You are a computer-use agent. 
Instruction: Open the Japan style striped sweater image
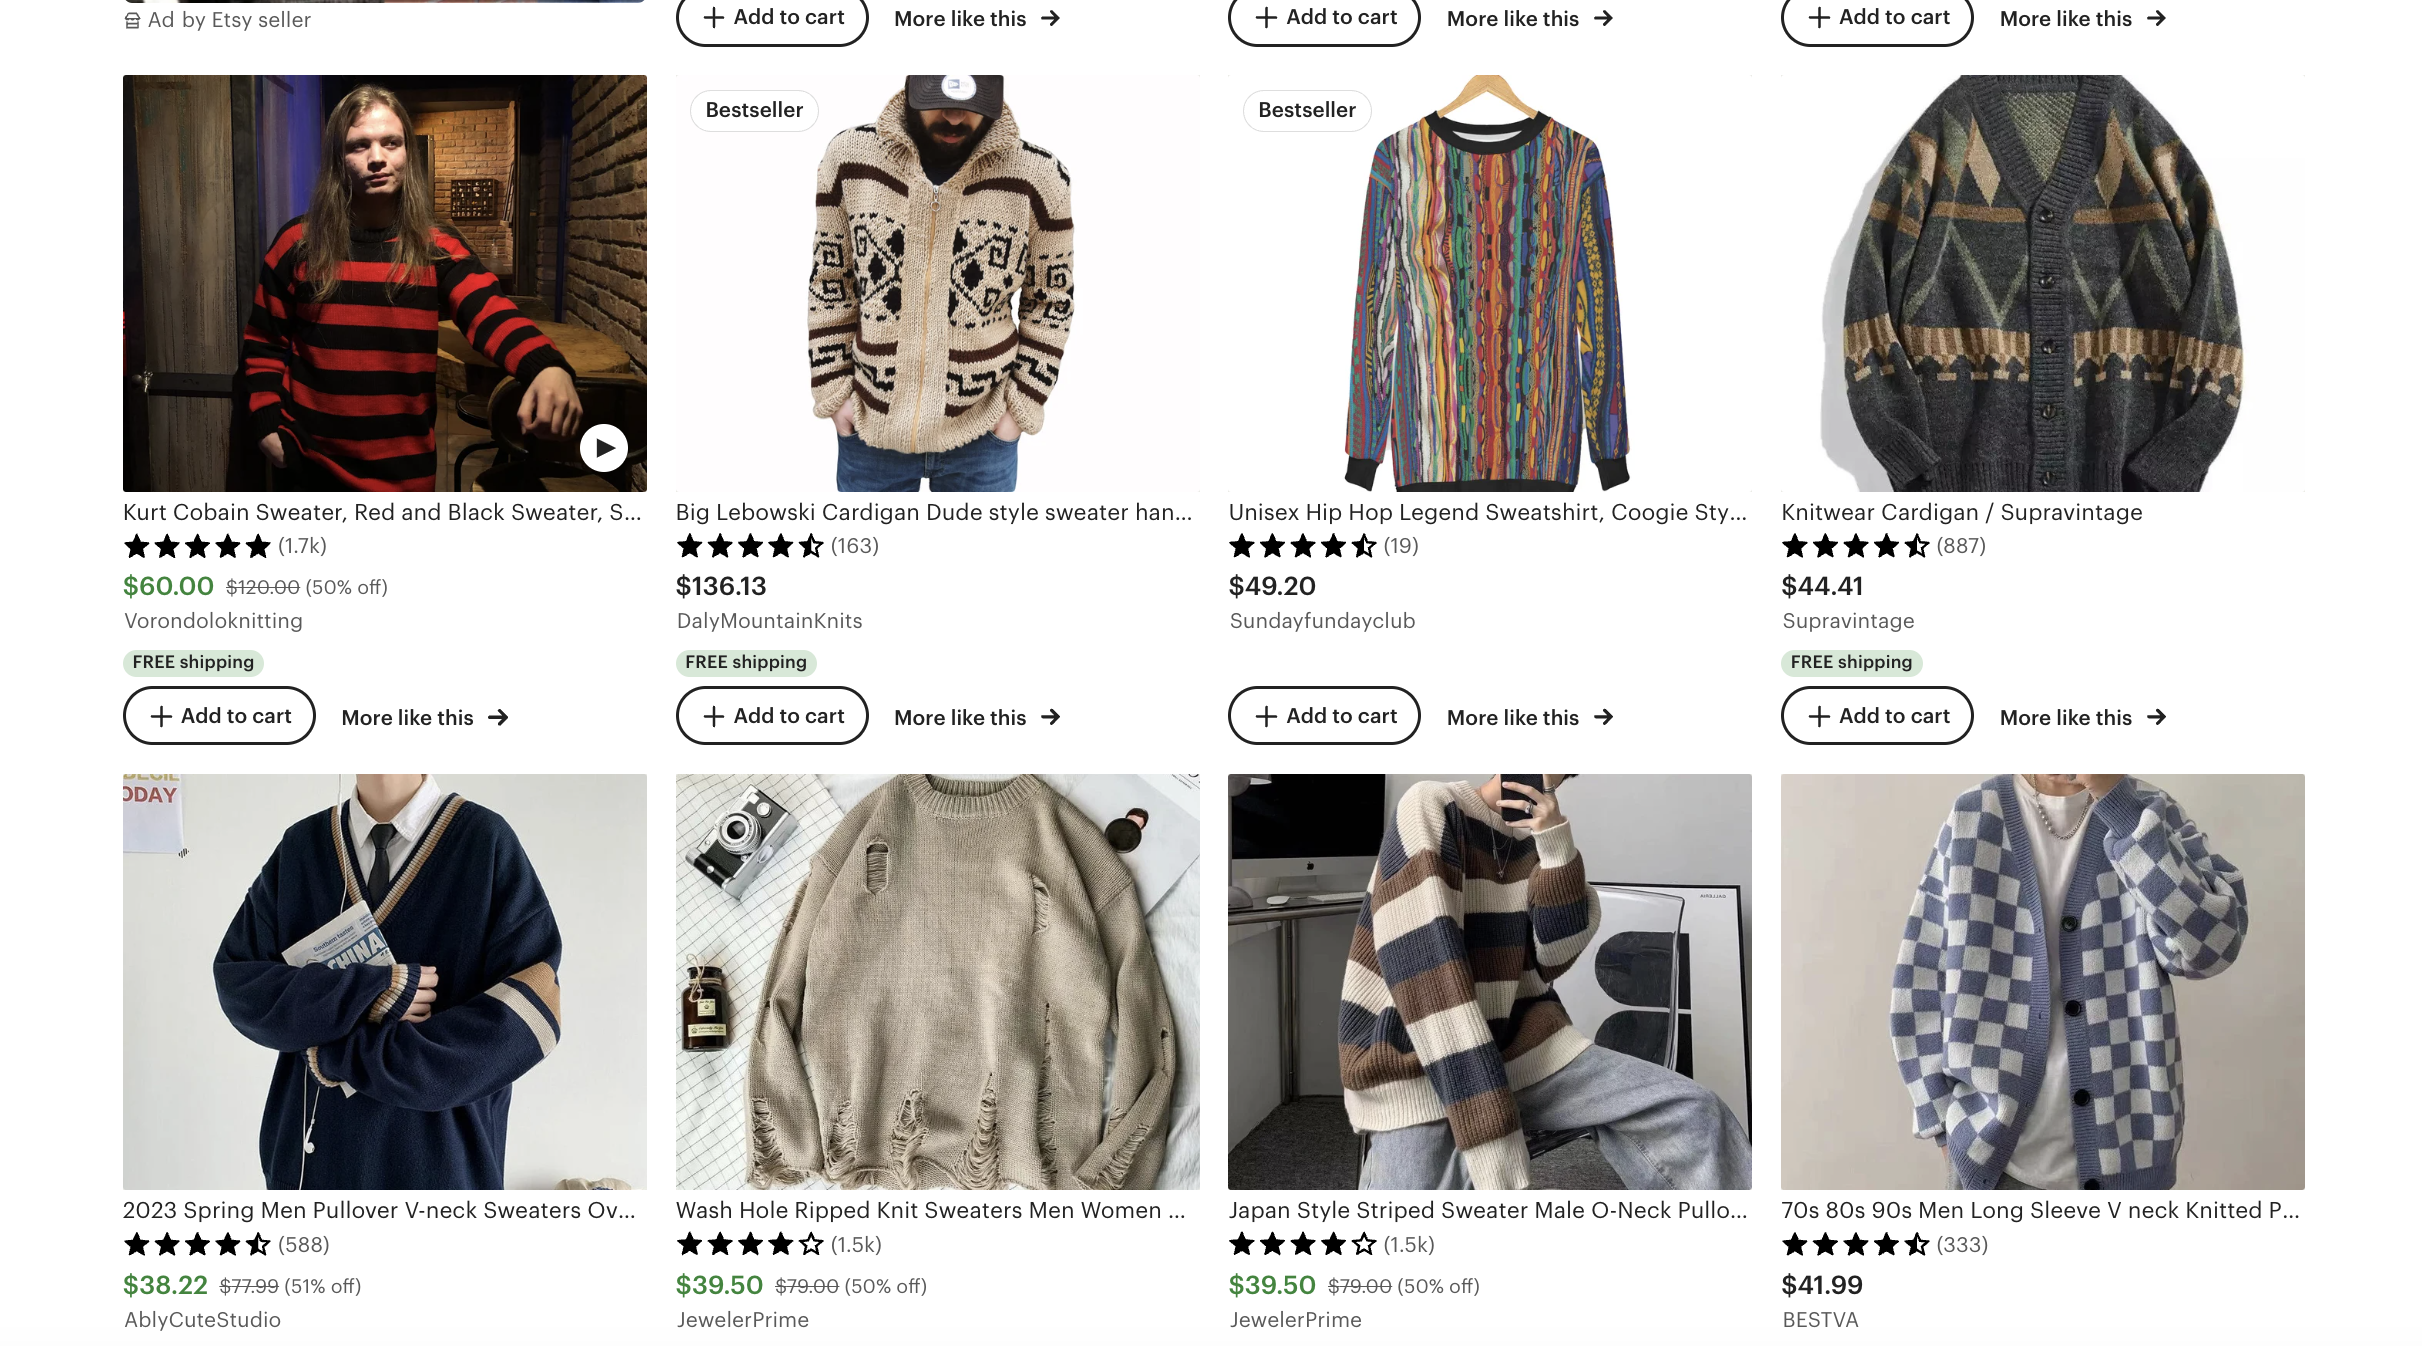[1490, 981]
